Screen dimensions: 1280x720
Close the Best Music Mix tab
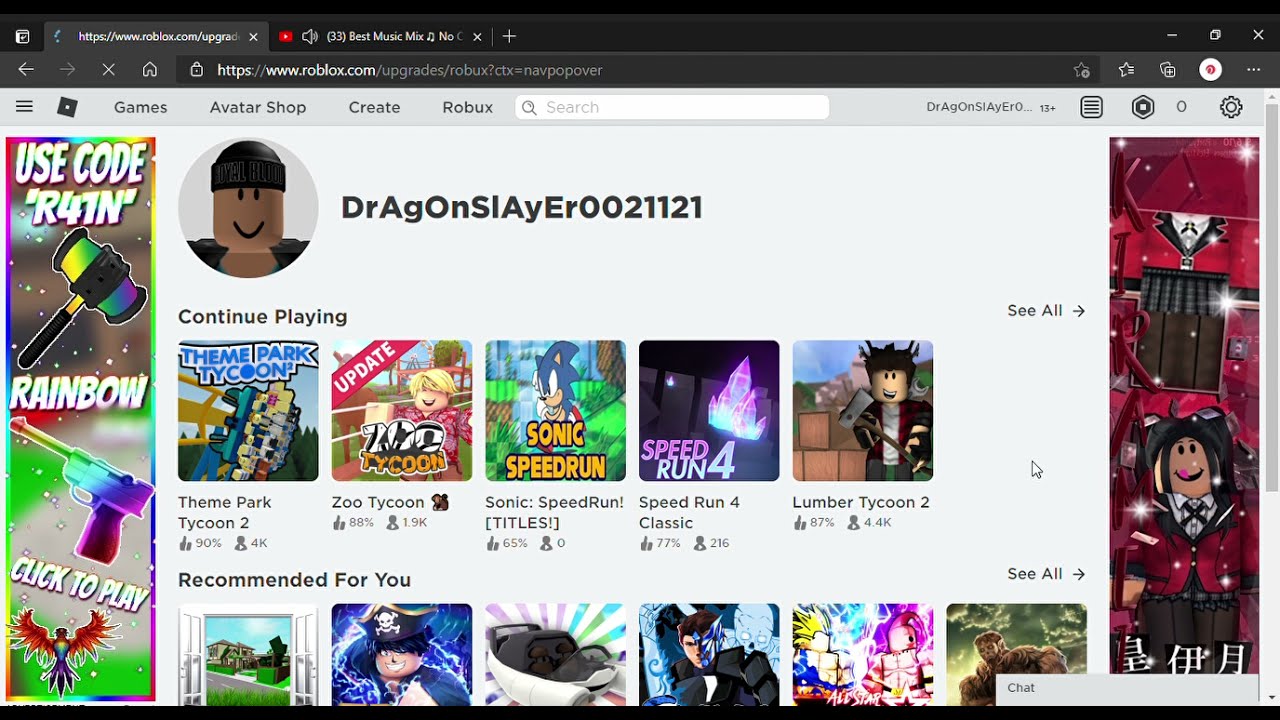(477, 37)
